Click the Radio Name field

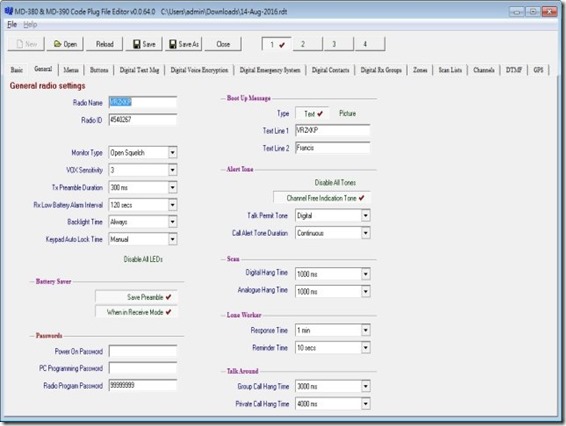[x=143, y=102]
